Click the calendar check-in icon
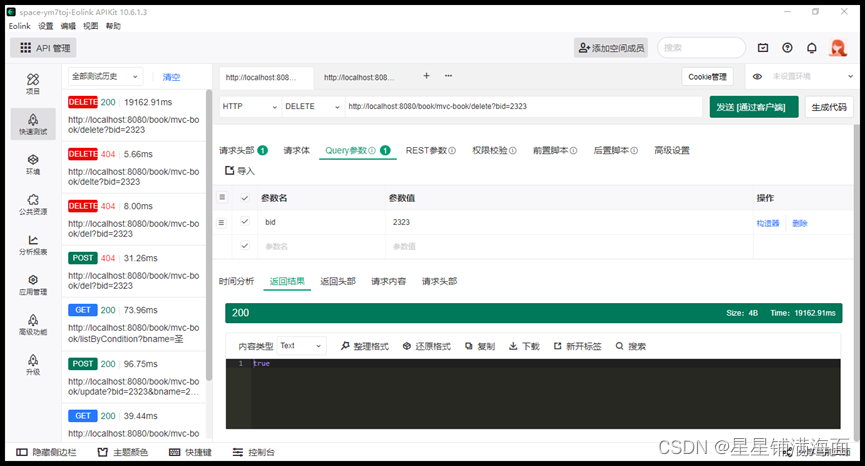This screenshot has height=466, width=865. tap(763, 48)
